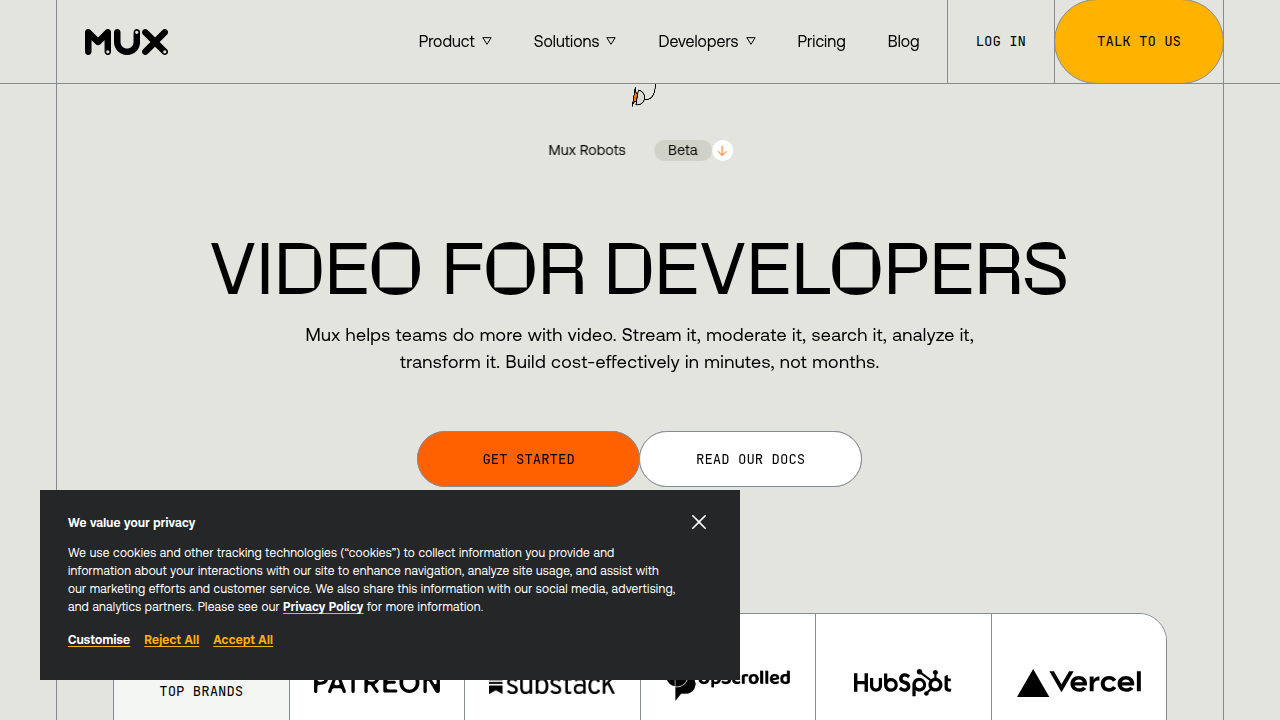
Task: Click the TOP BRANDS label
Action: pyautogui.click(x=201, y=691)
